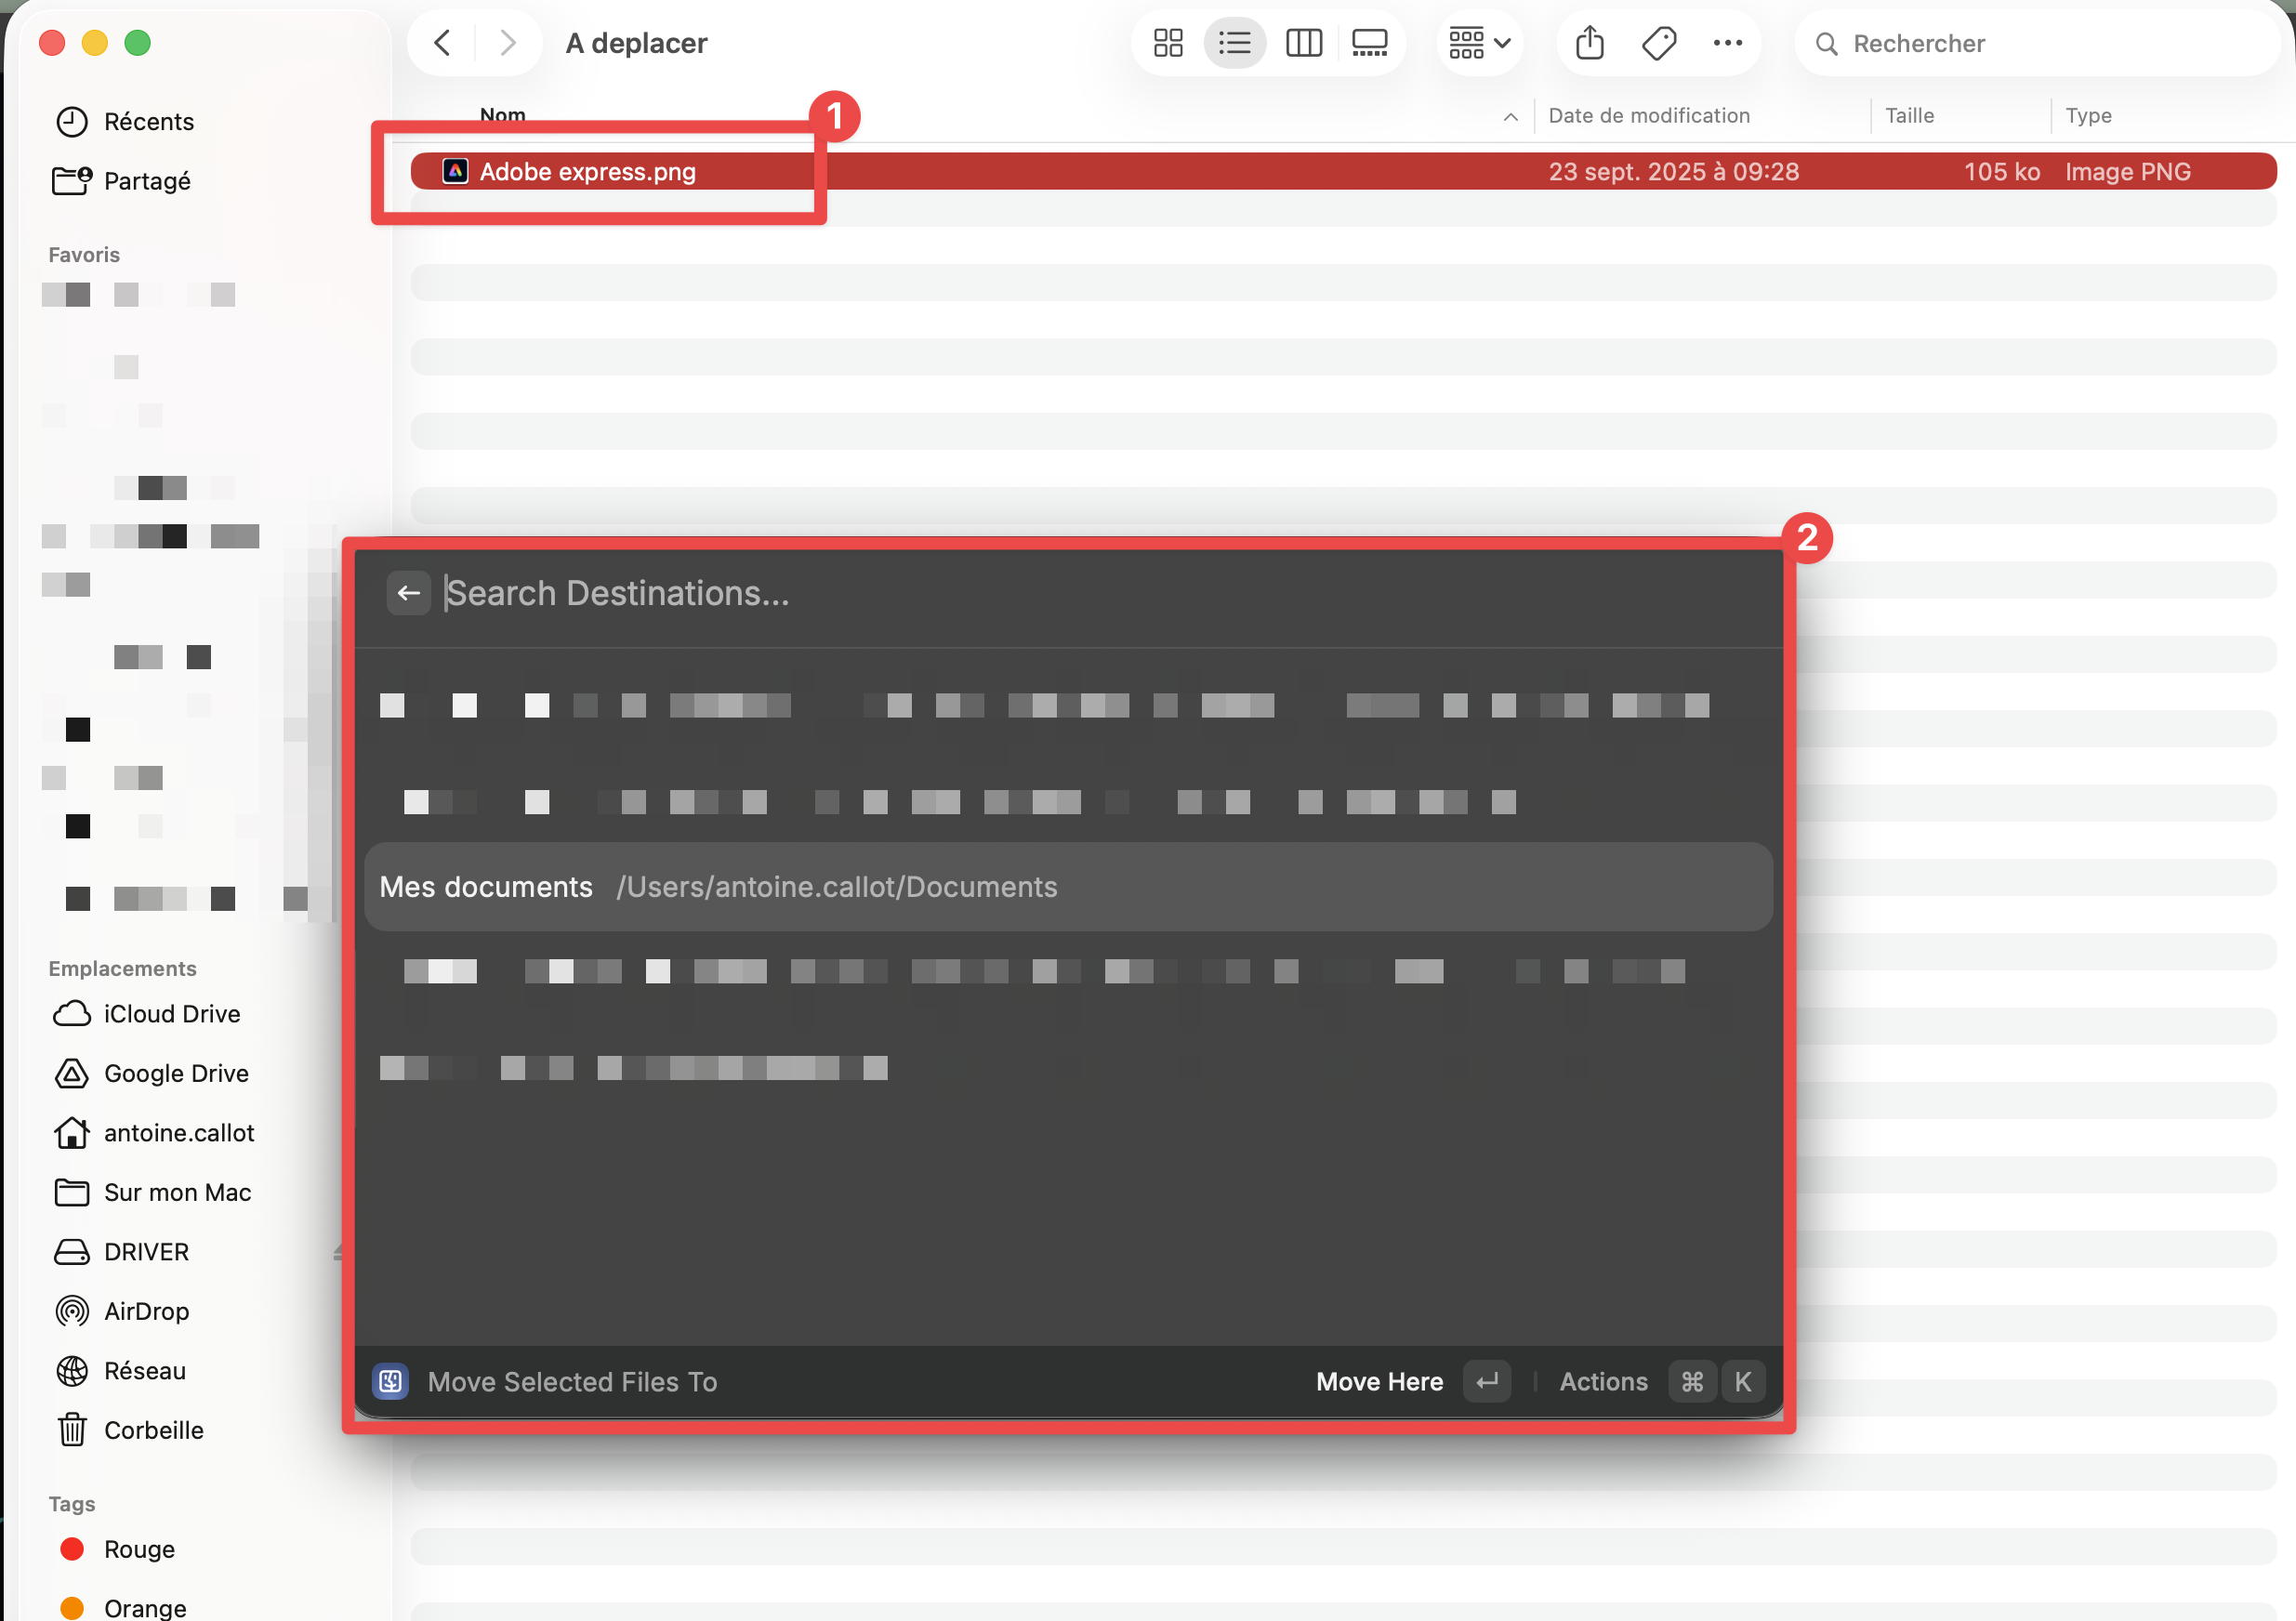
Task: Select the Rouge red tag
Action: [x=139, y=1549]
